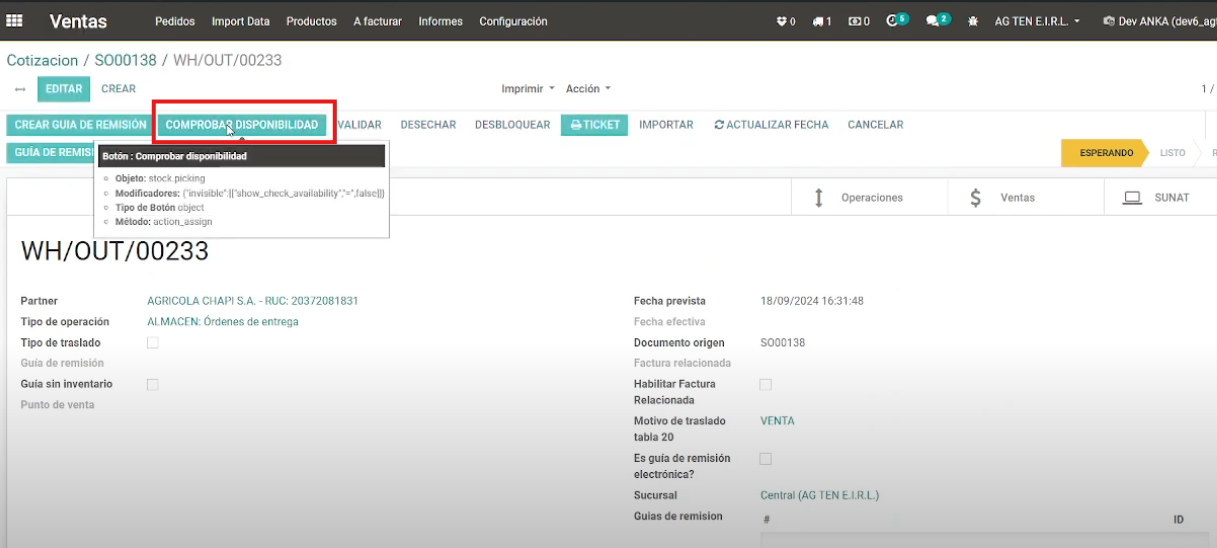Click the Ventas app title
Image resolution: width=1217 pixels, height=548 pixels.
(78, 21)
